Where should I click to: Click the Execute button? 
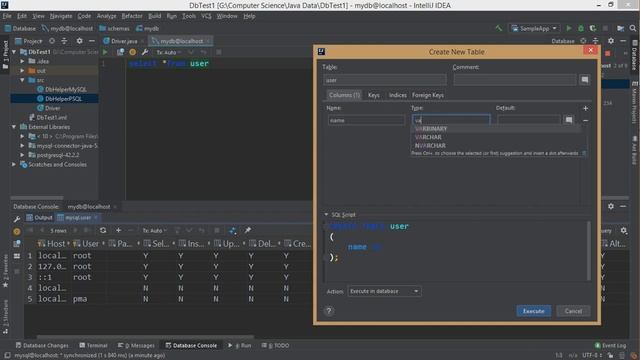click(533, 311)
